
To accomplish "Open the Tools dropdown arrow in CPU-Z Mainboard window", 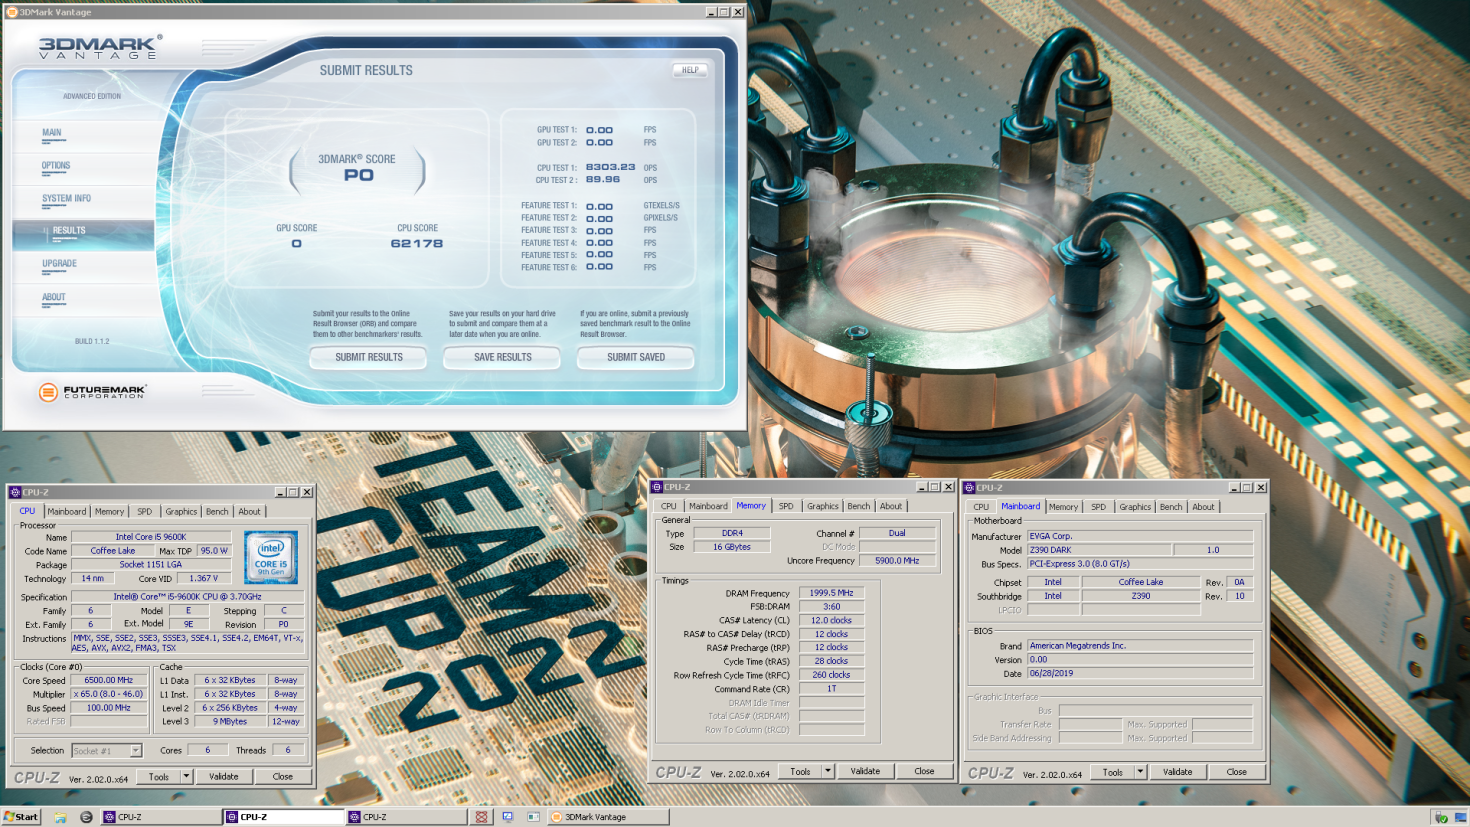I will pyautogui.click(x=1140, y=772).
